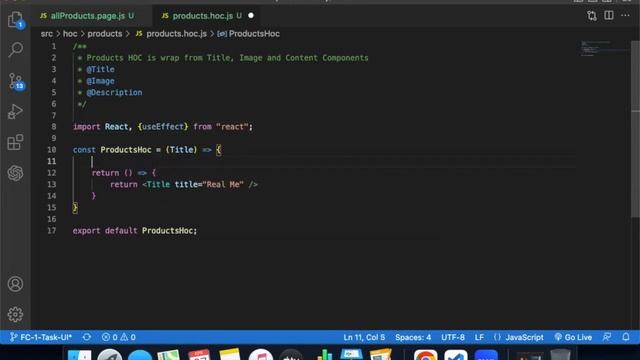Click "Real Me" title string
Viewport: 640px width, 360px height.
[x=223, y=184]
